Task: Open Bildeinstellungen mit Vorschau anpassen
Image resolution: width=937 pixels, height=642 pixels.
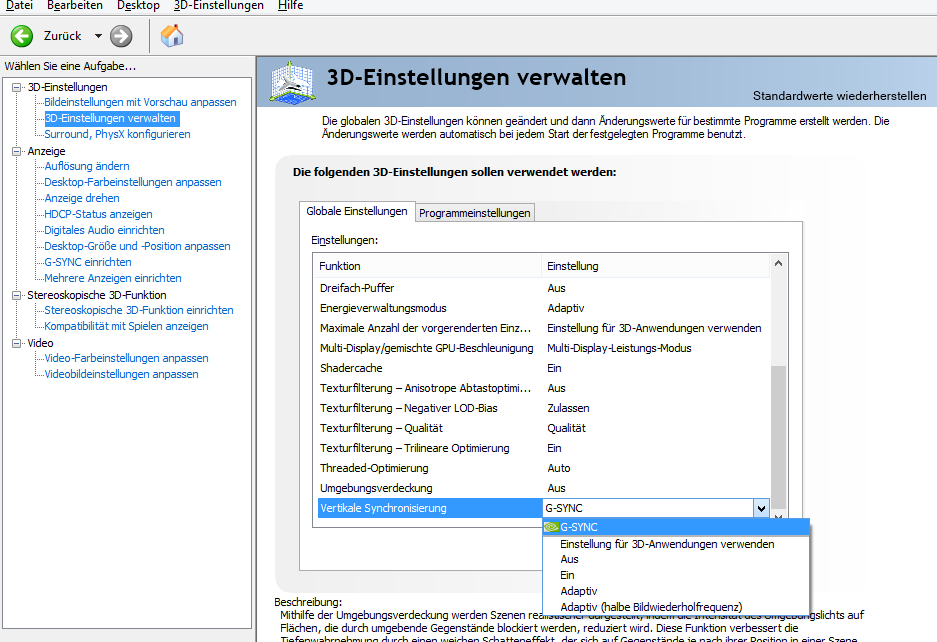Action: click(140, 102)
